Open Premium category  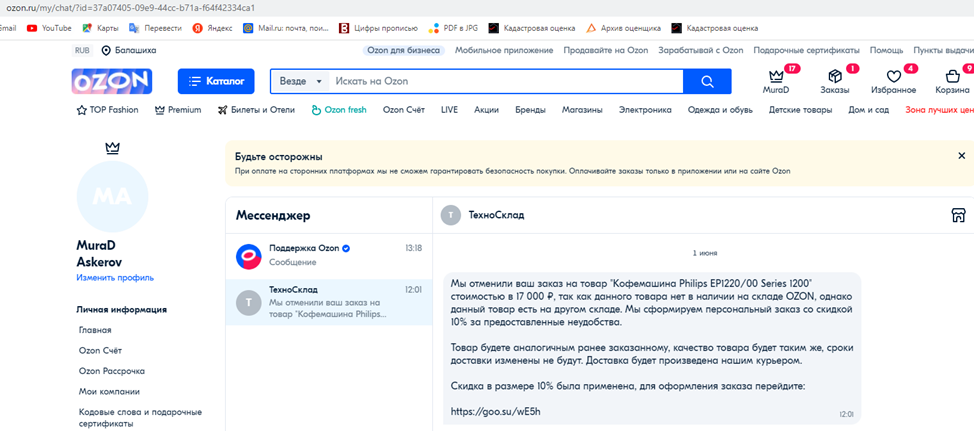(x=178, y=110)
